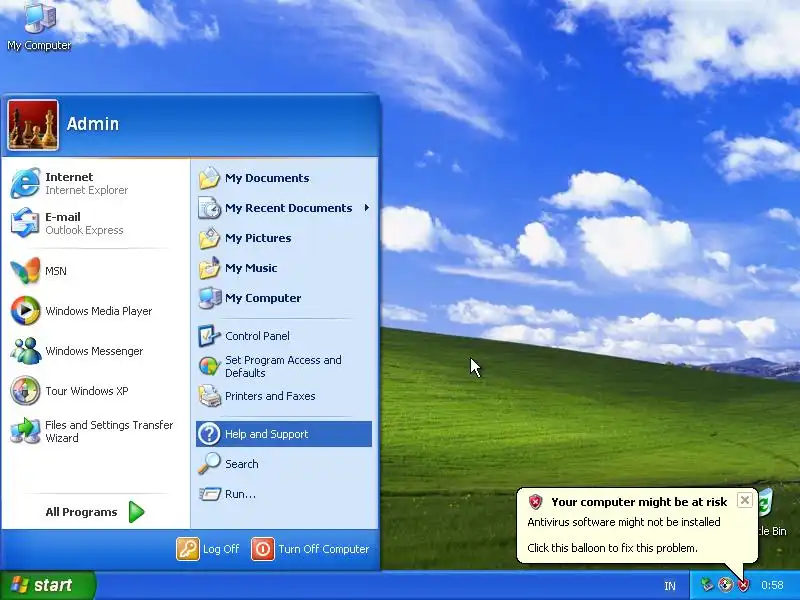Click the 'Outlook Express' subtitle text

click(x=84, y=230)
